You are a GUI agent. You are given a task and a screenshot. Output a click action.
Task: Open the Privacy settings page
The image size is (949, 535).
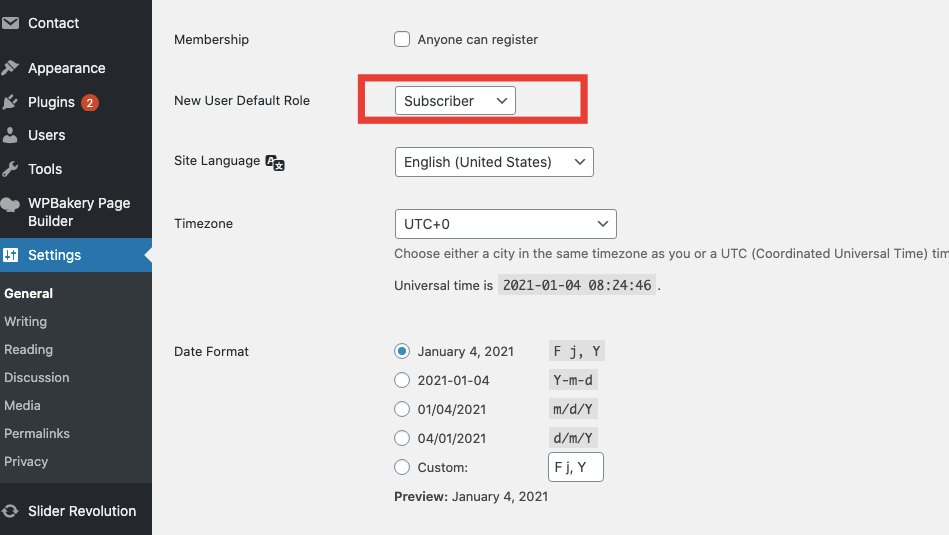(26, 462)
